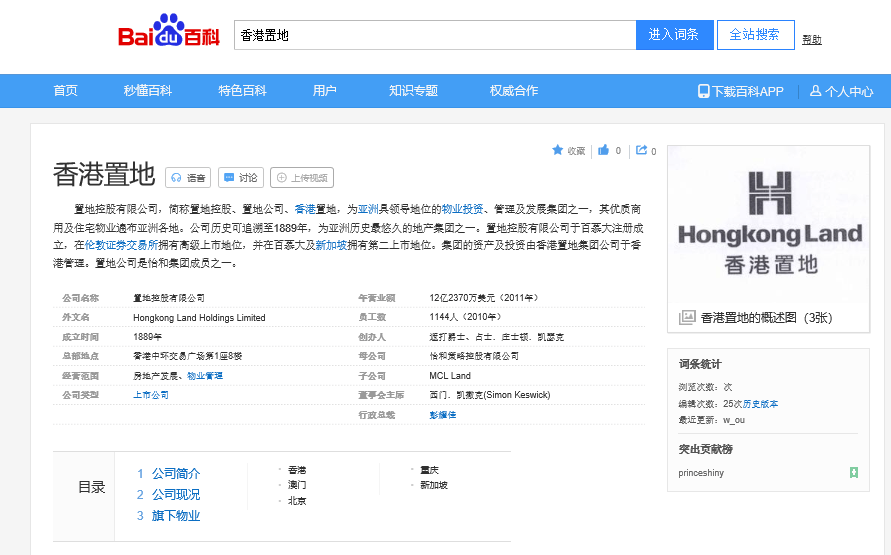891x555 pixels.
Task: Open the 上市公司 link in 公司类型 row
Action: coord(151,395)
